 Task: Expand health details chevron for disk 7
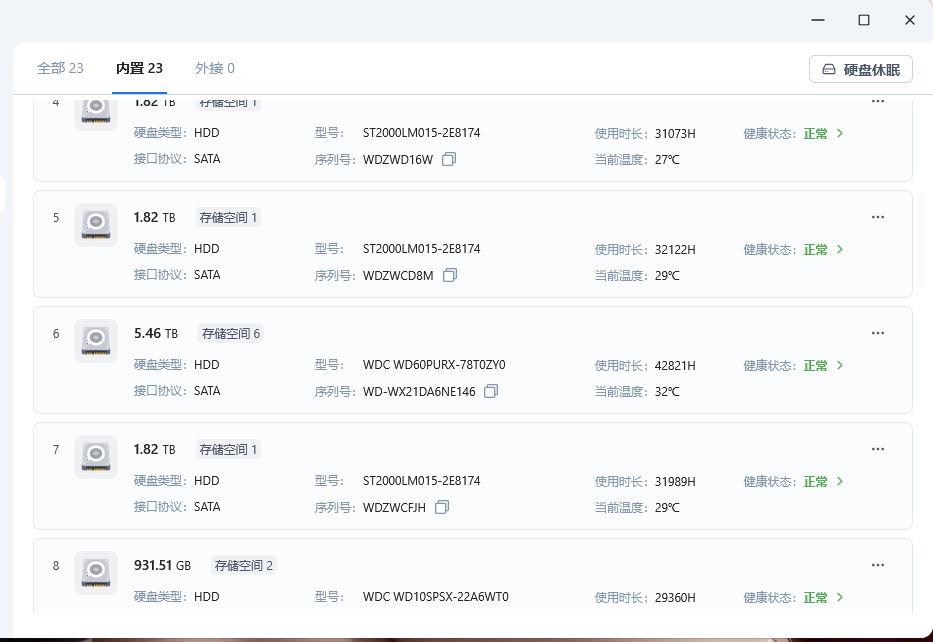pos(839,481)
